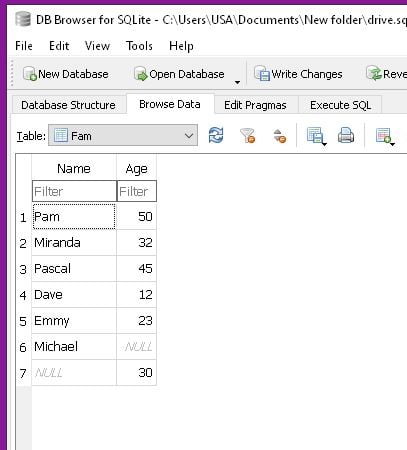Click the insert new record icon
Viewport: 407px width, 450px height.
[383, 136]
